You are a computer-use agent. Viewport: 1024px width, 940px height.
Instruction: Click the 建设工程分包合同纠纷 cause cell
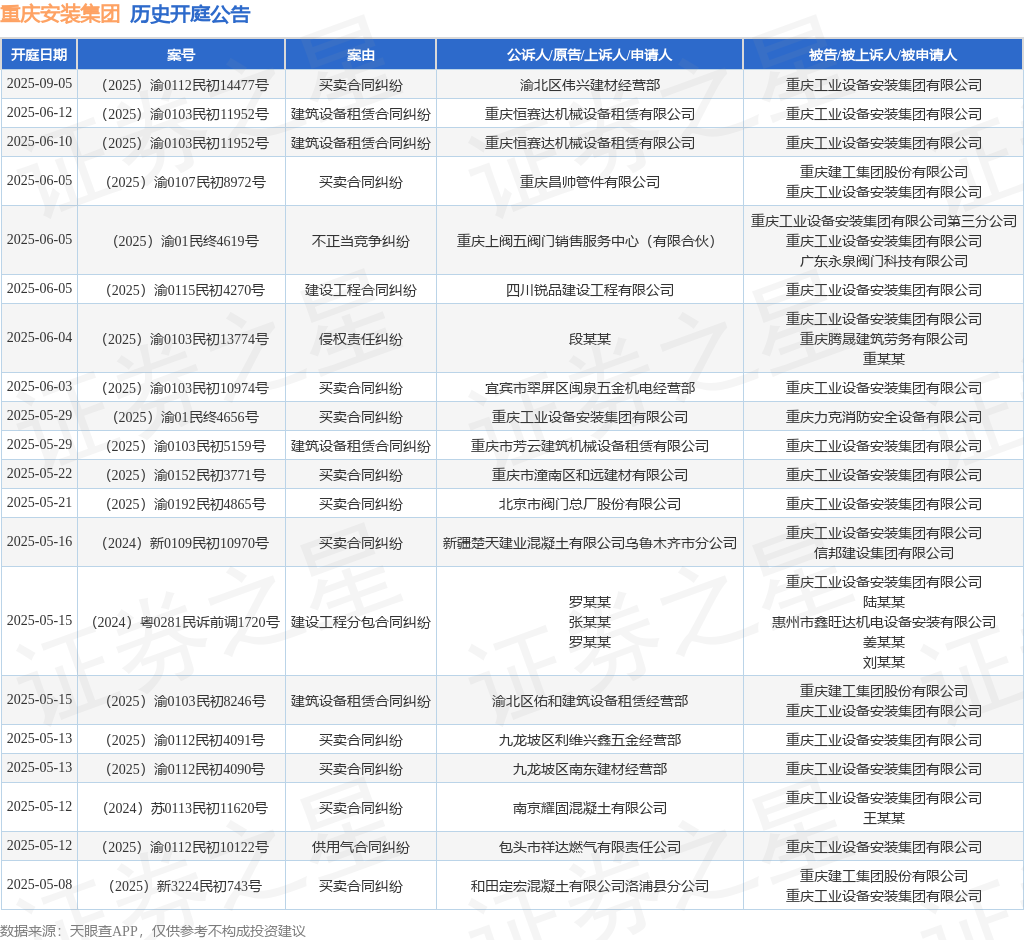pos(360,621)
